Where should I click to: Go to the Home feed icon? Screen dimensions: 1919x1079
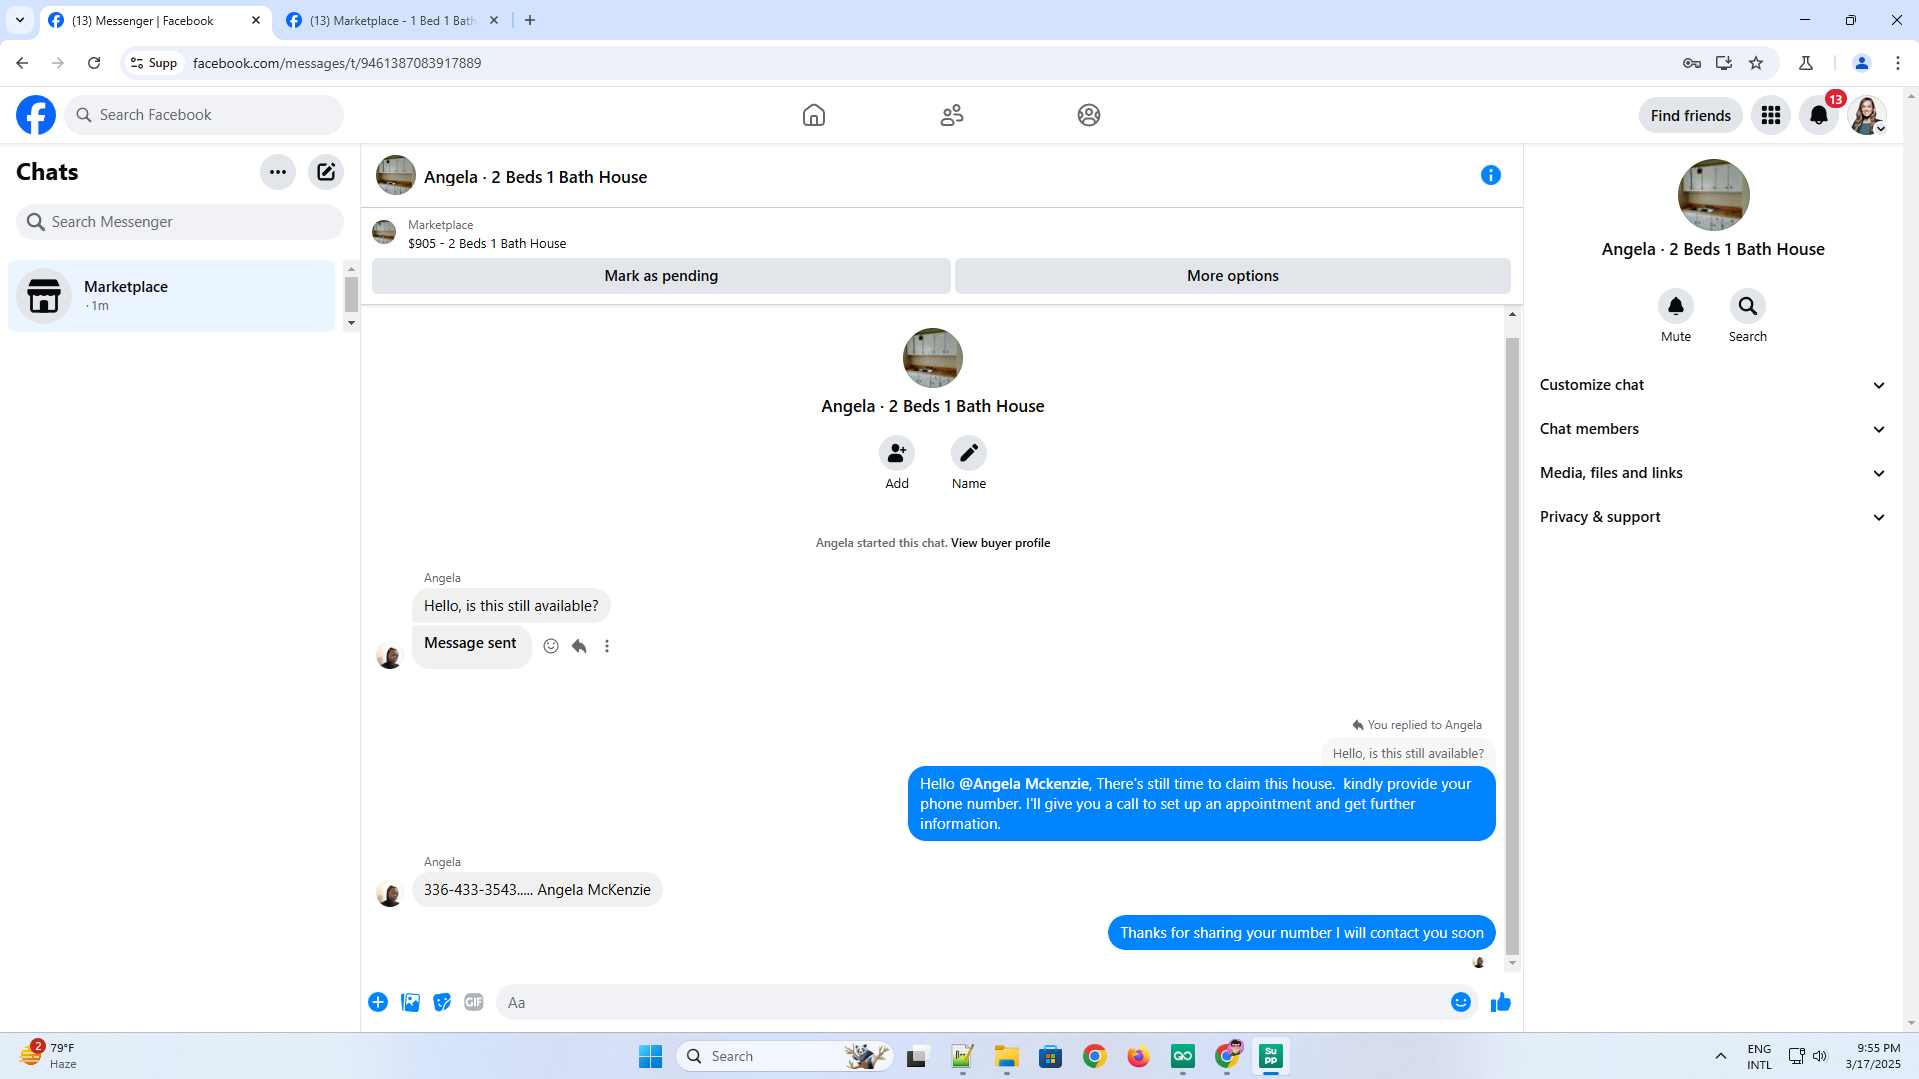(814, 115)
